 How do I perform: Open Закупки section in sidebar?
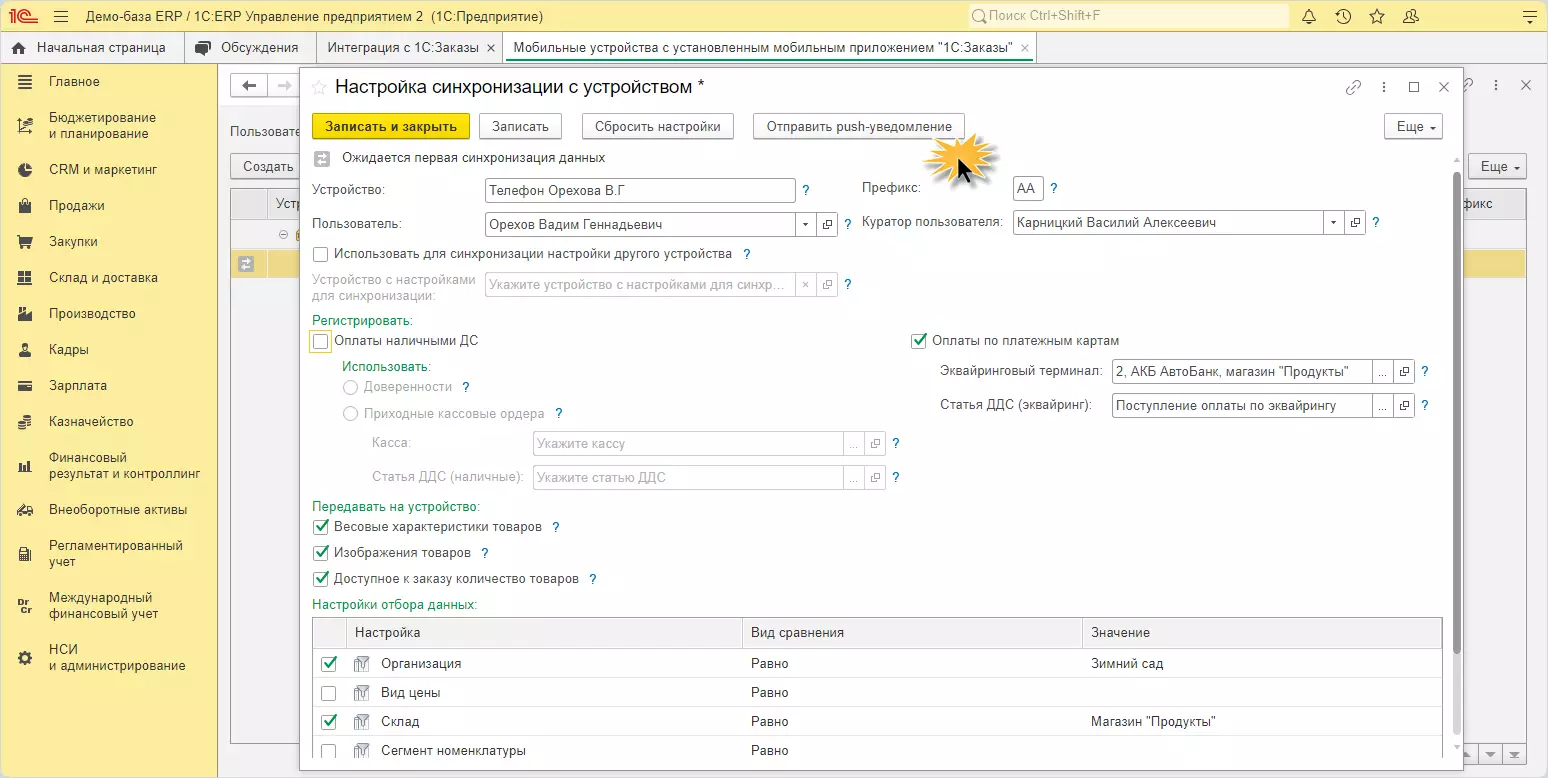point(73,242)
